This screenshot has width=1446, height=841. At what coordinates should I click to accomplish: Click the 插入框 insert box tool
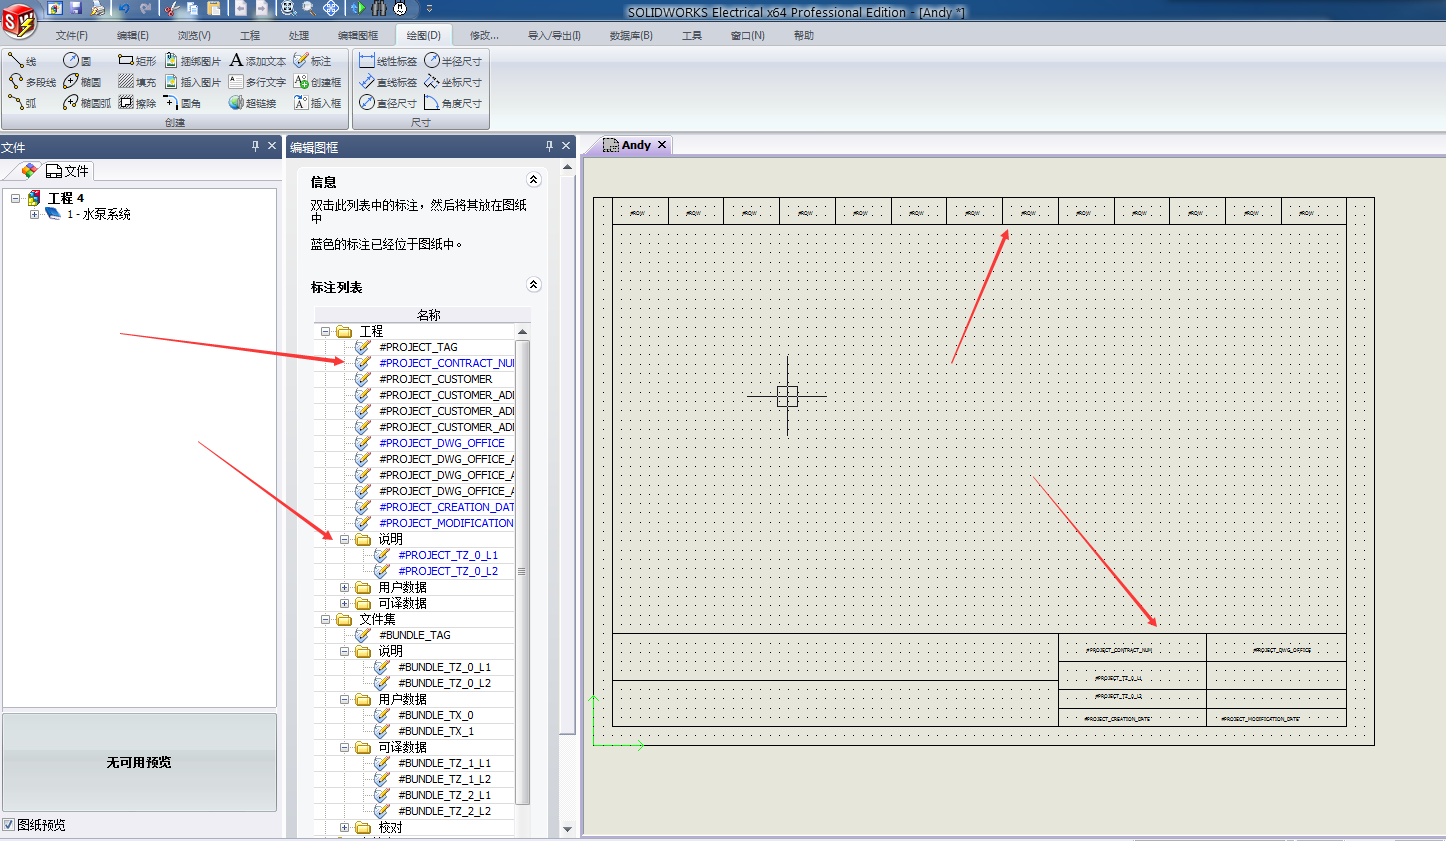pyautogui.click(x=317, y=103)
